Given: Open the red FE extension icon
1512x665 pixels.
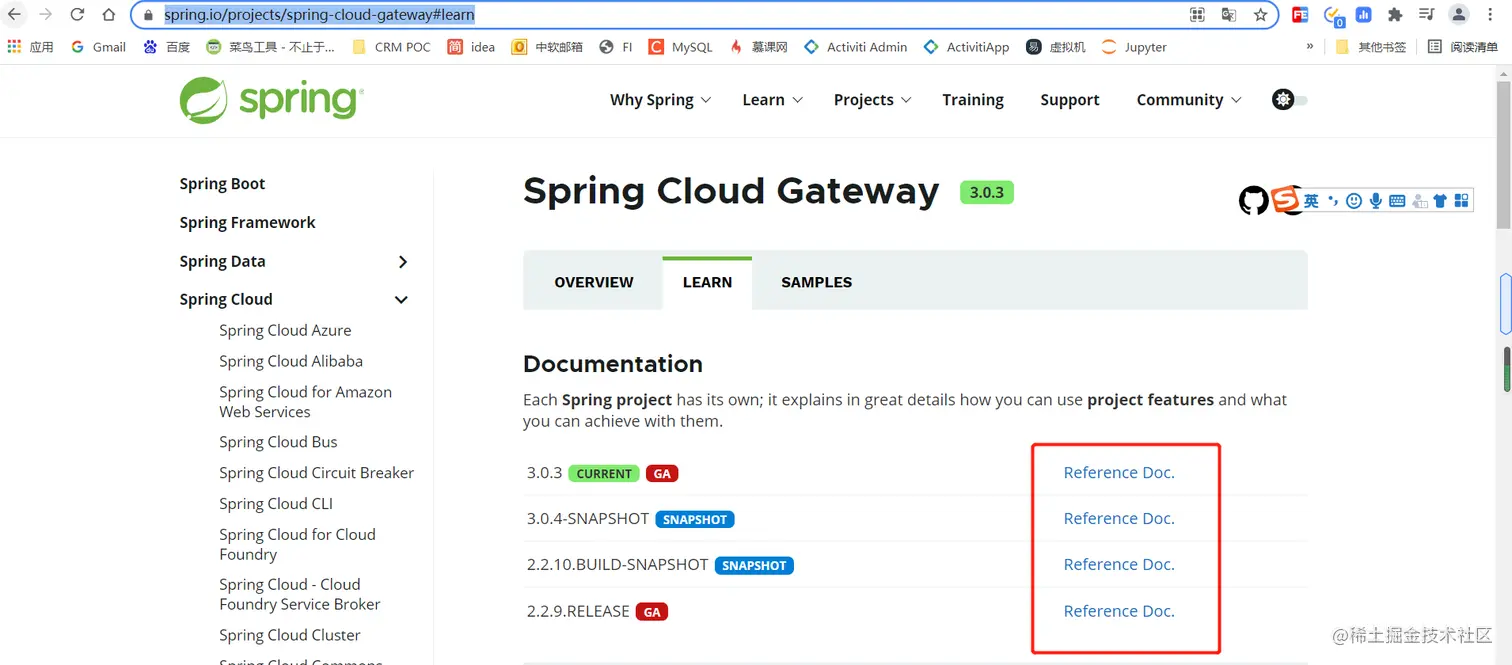Looking at the screenshot, I should [1300, 15].
